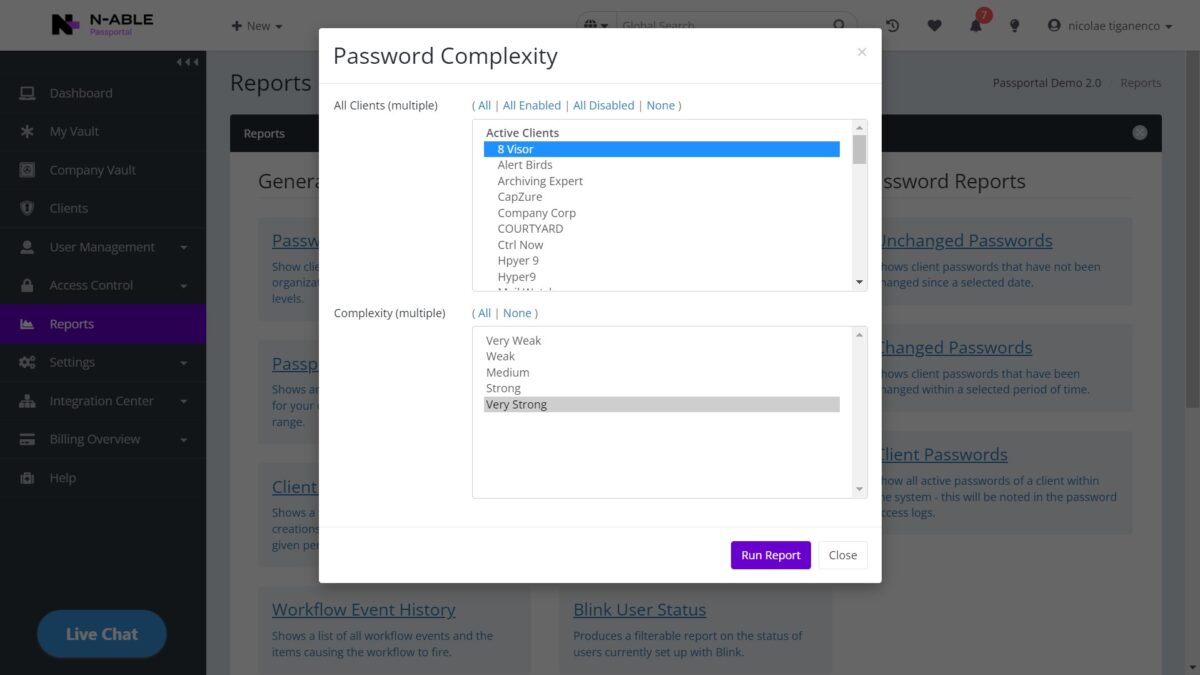Click the clients list scrollbar down arrow
1200x675 pixels.
point(859,282)
